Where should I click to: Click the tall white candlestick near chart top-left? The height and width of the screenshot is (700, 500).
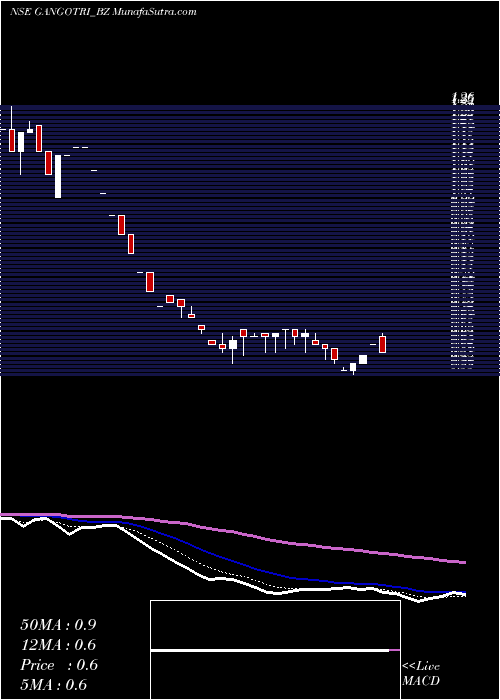click(x=58, y=176)
